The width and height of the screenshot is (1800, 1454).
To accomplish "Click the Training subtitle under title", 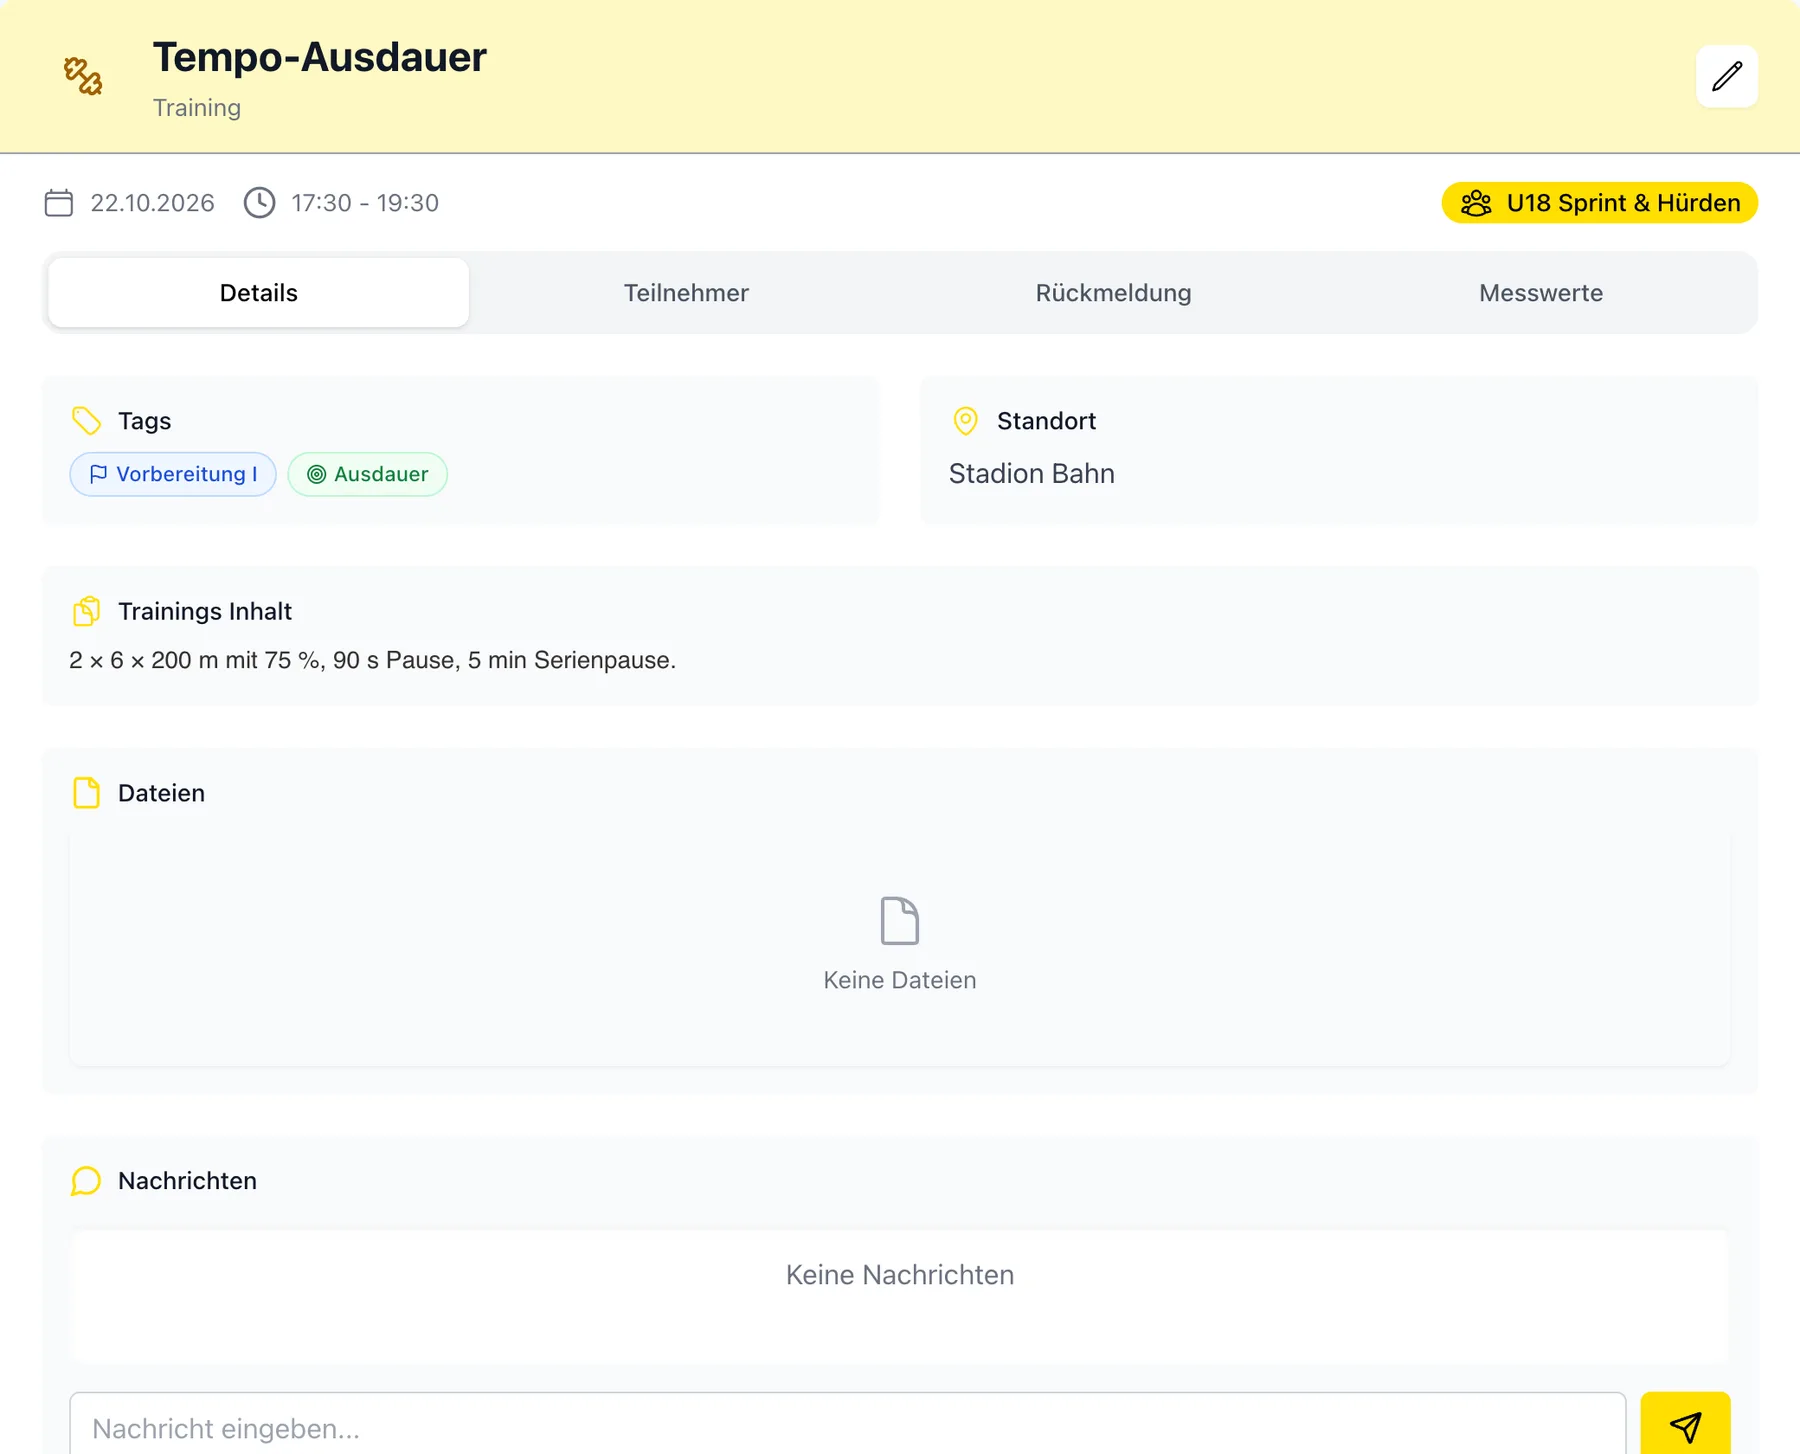I will [x=197, y=108].
